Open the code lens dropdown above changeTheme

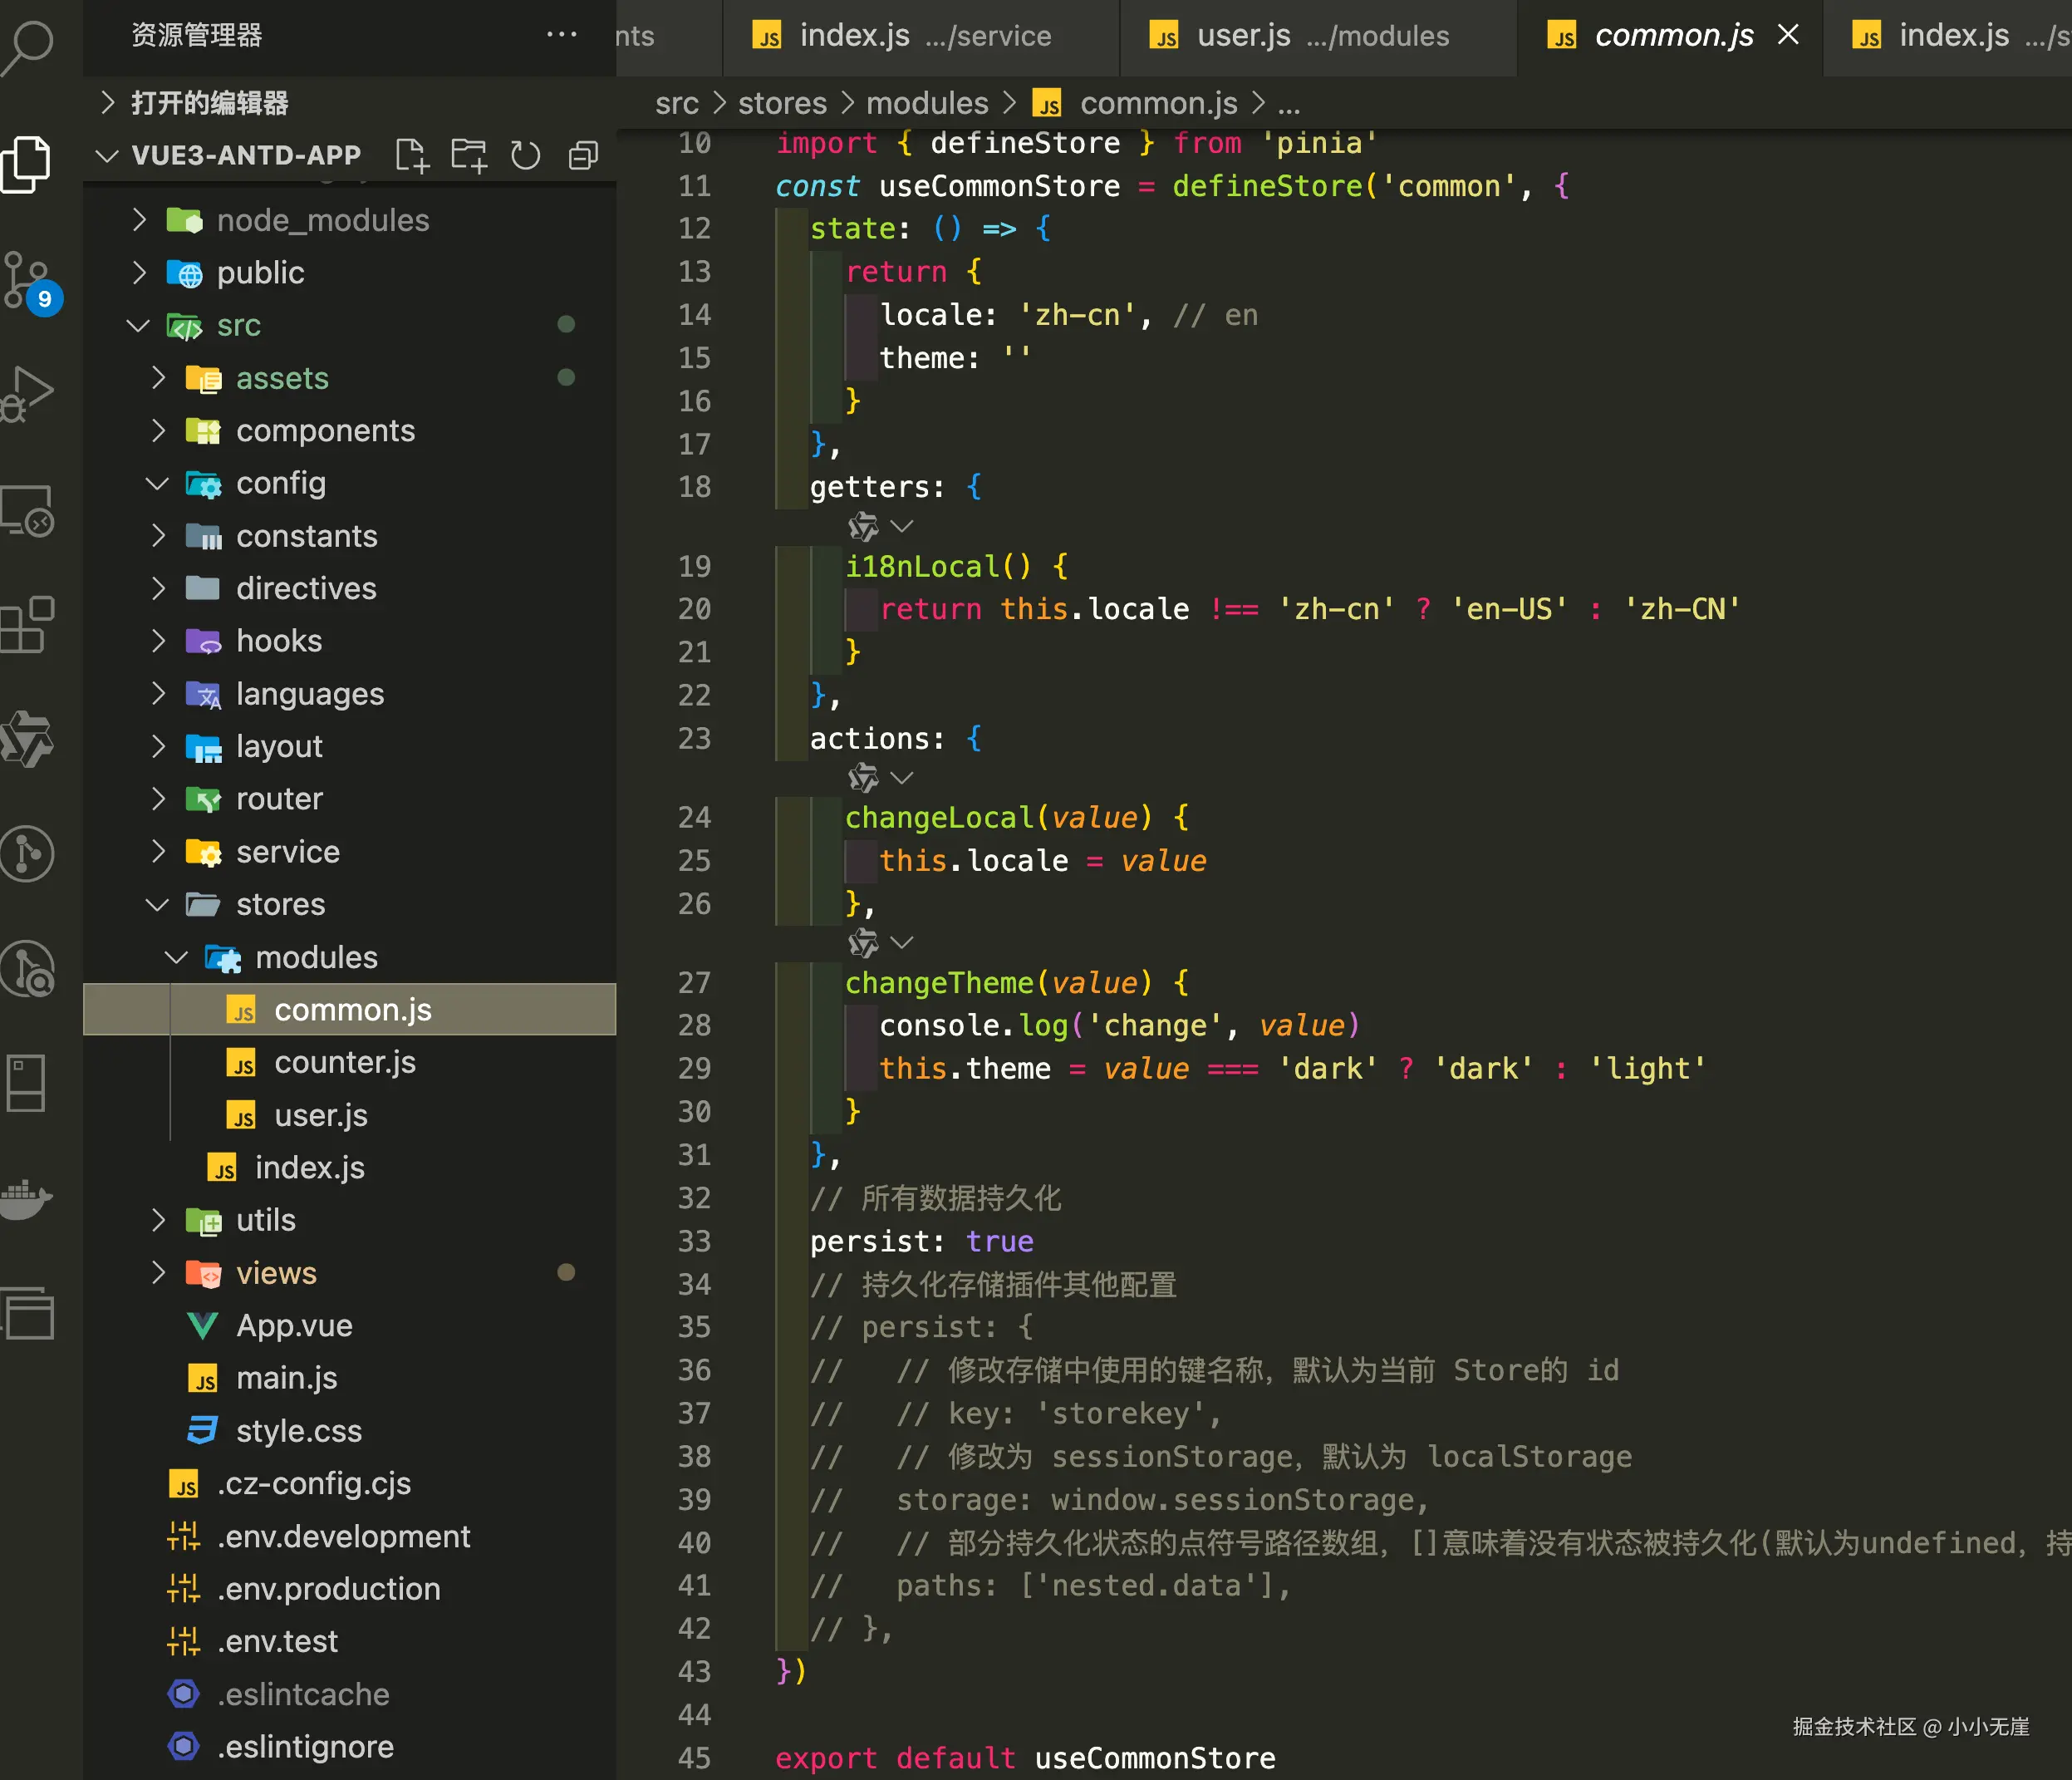pos(901,942)
